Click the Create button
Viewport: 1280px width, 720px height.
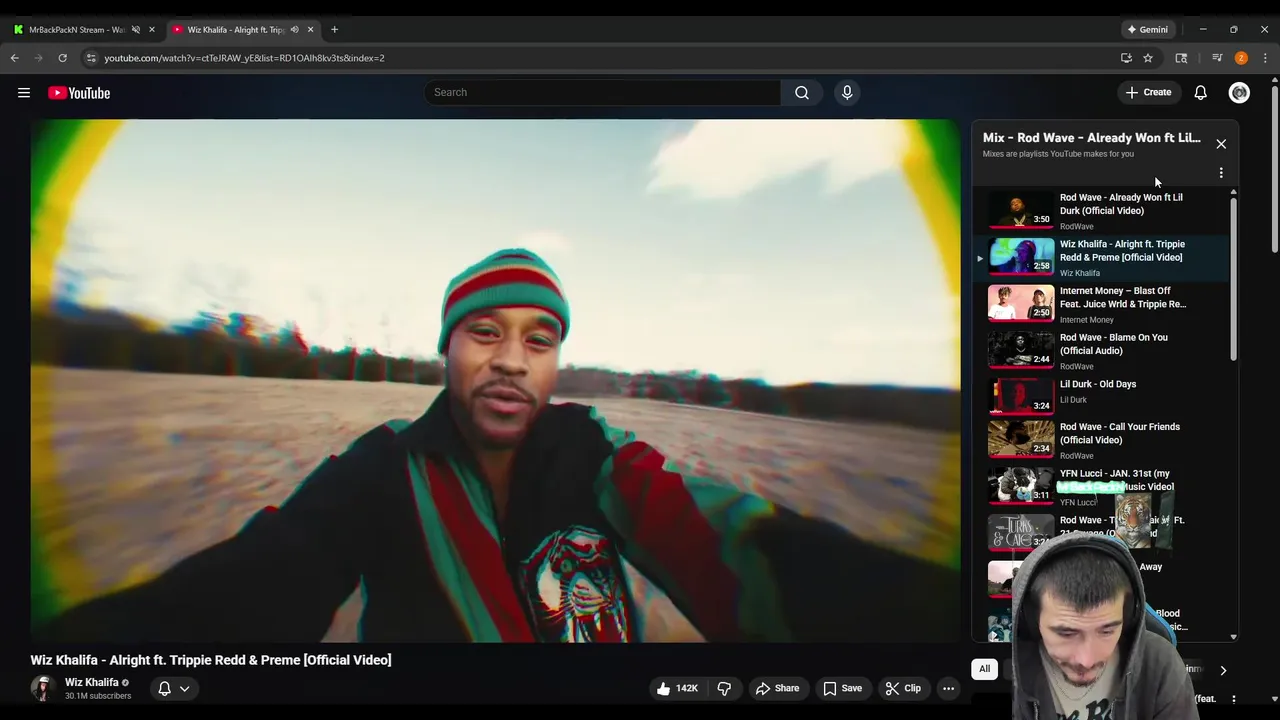coord(1148,92)
